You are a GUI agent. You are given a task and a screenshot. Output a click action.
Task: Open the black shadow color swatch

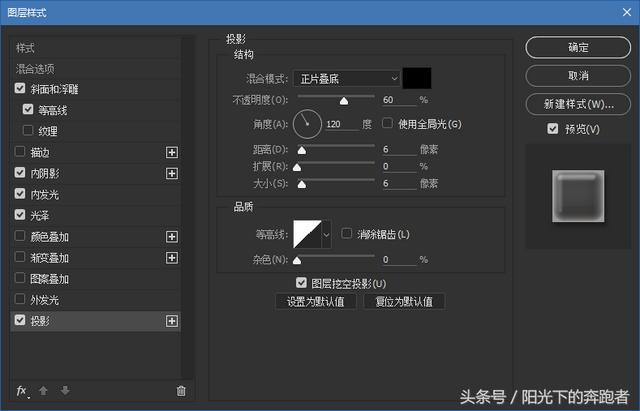click(x=417, y=78)
